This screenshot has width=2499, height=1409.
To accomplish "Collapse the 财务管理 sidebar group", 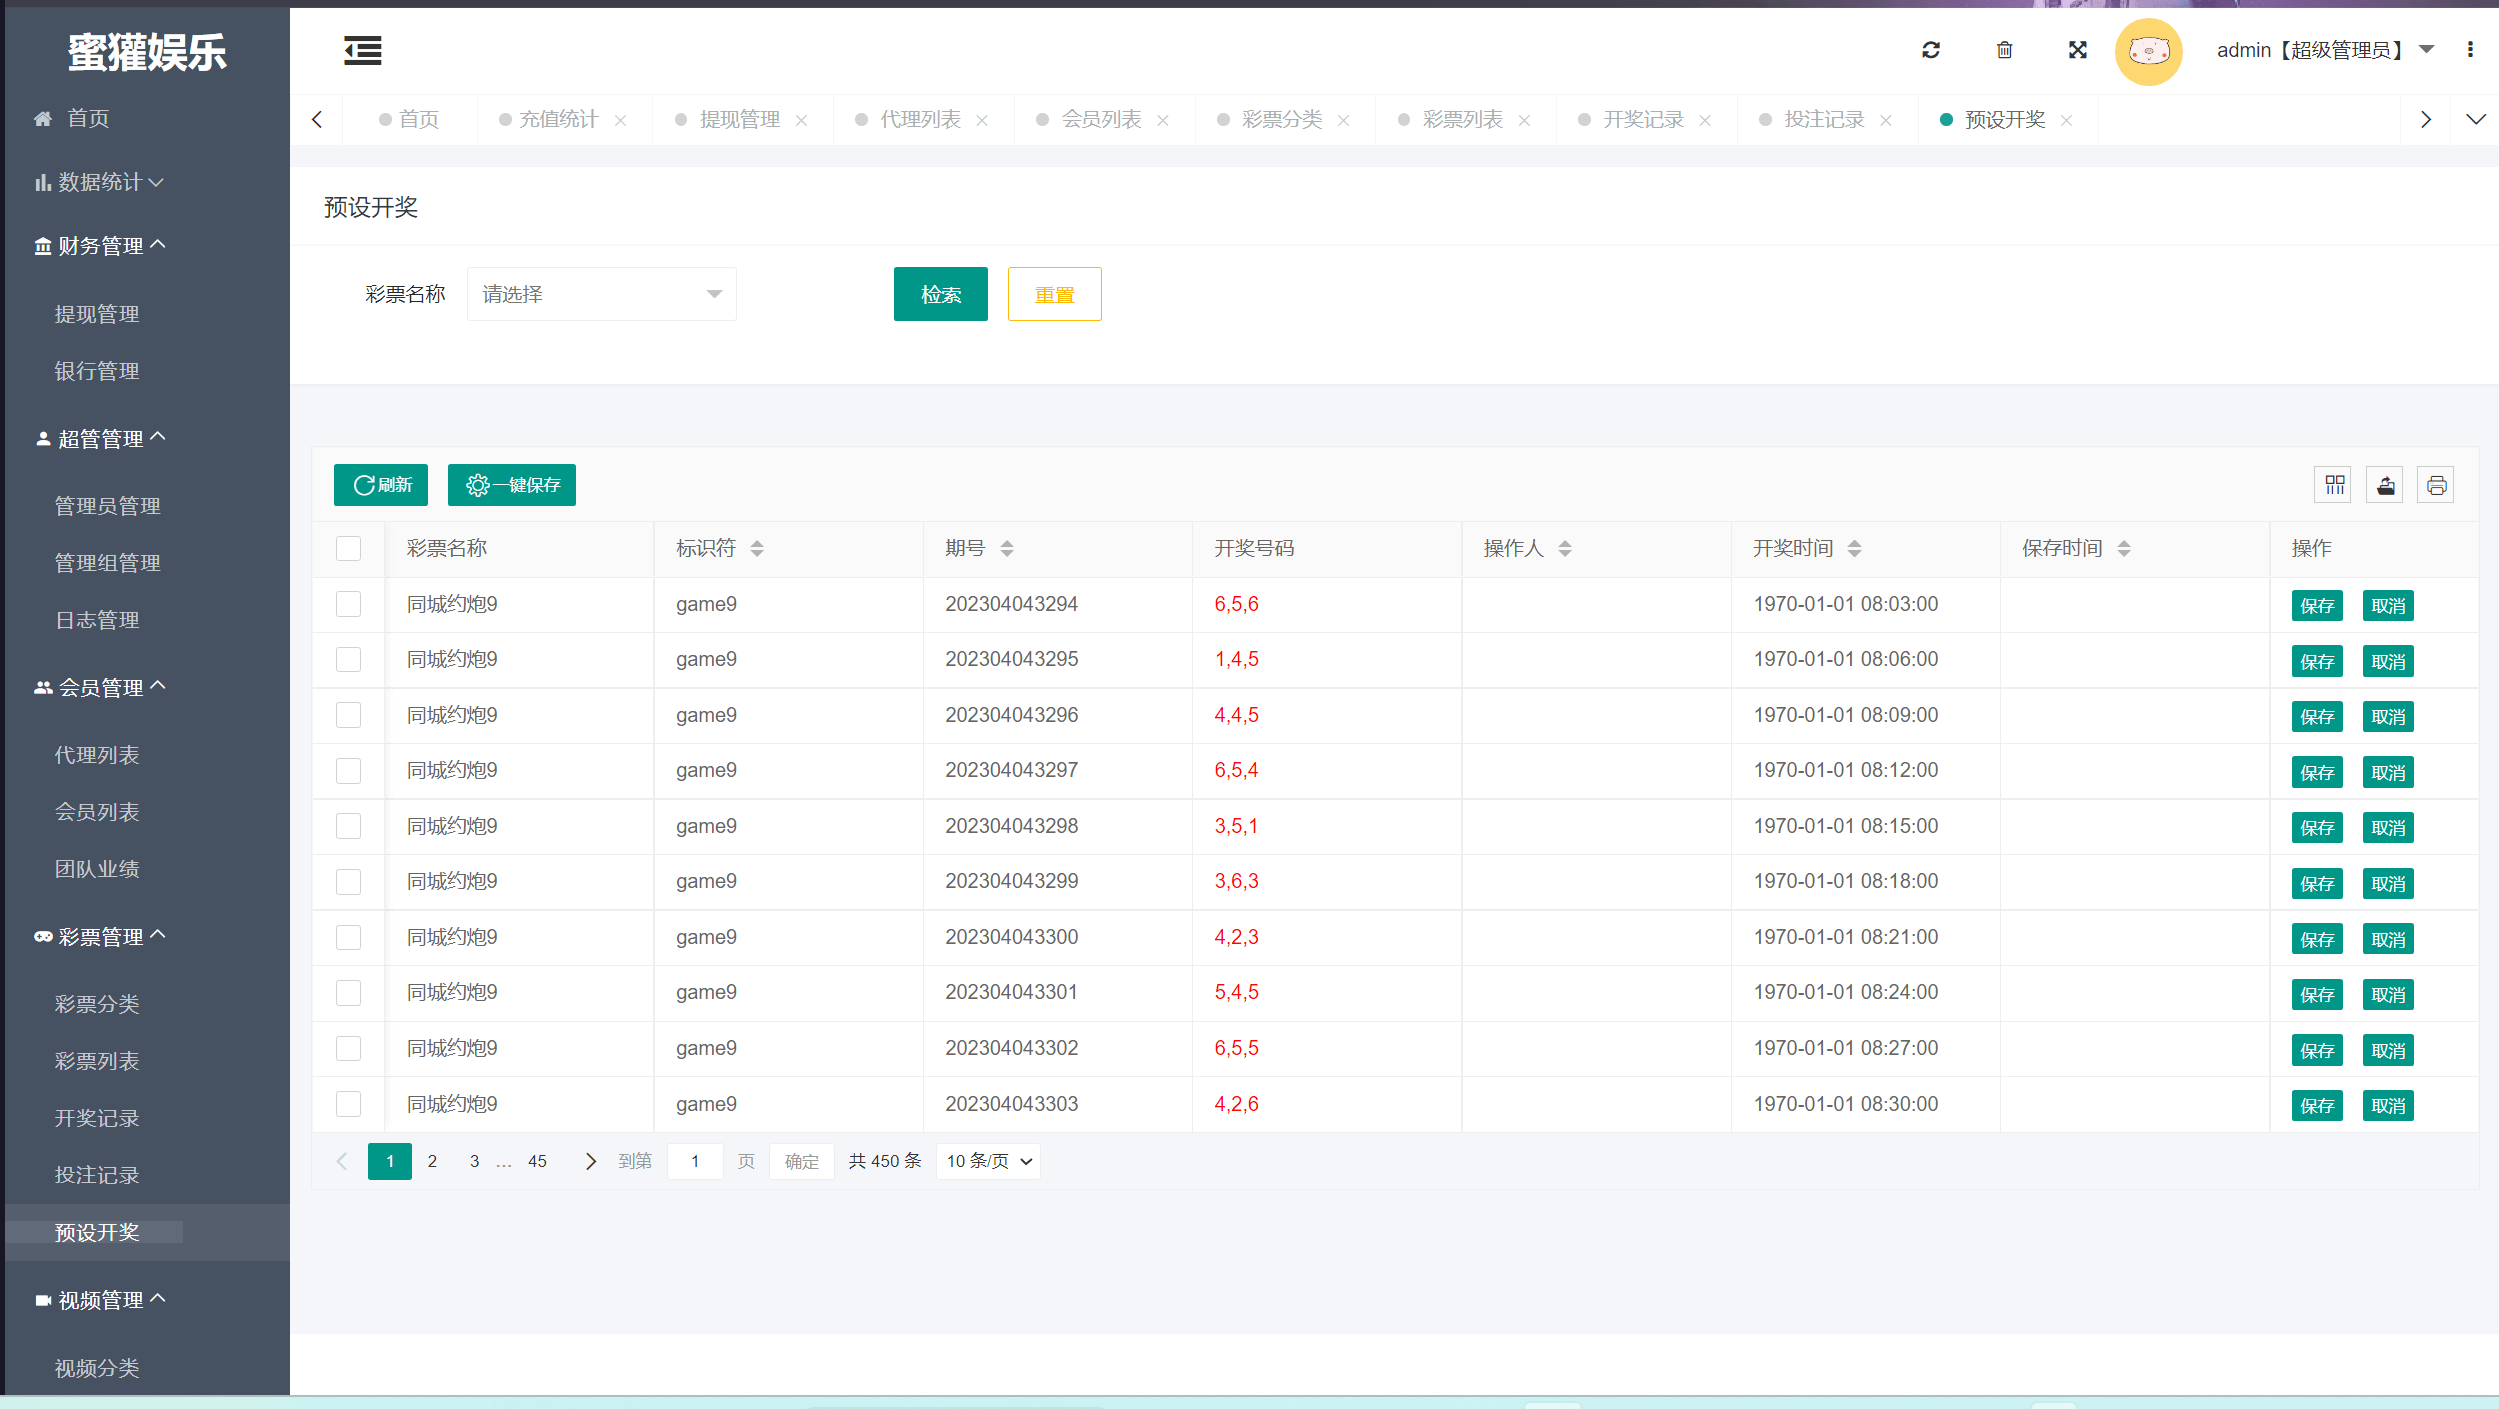I will coord(100,246).
